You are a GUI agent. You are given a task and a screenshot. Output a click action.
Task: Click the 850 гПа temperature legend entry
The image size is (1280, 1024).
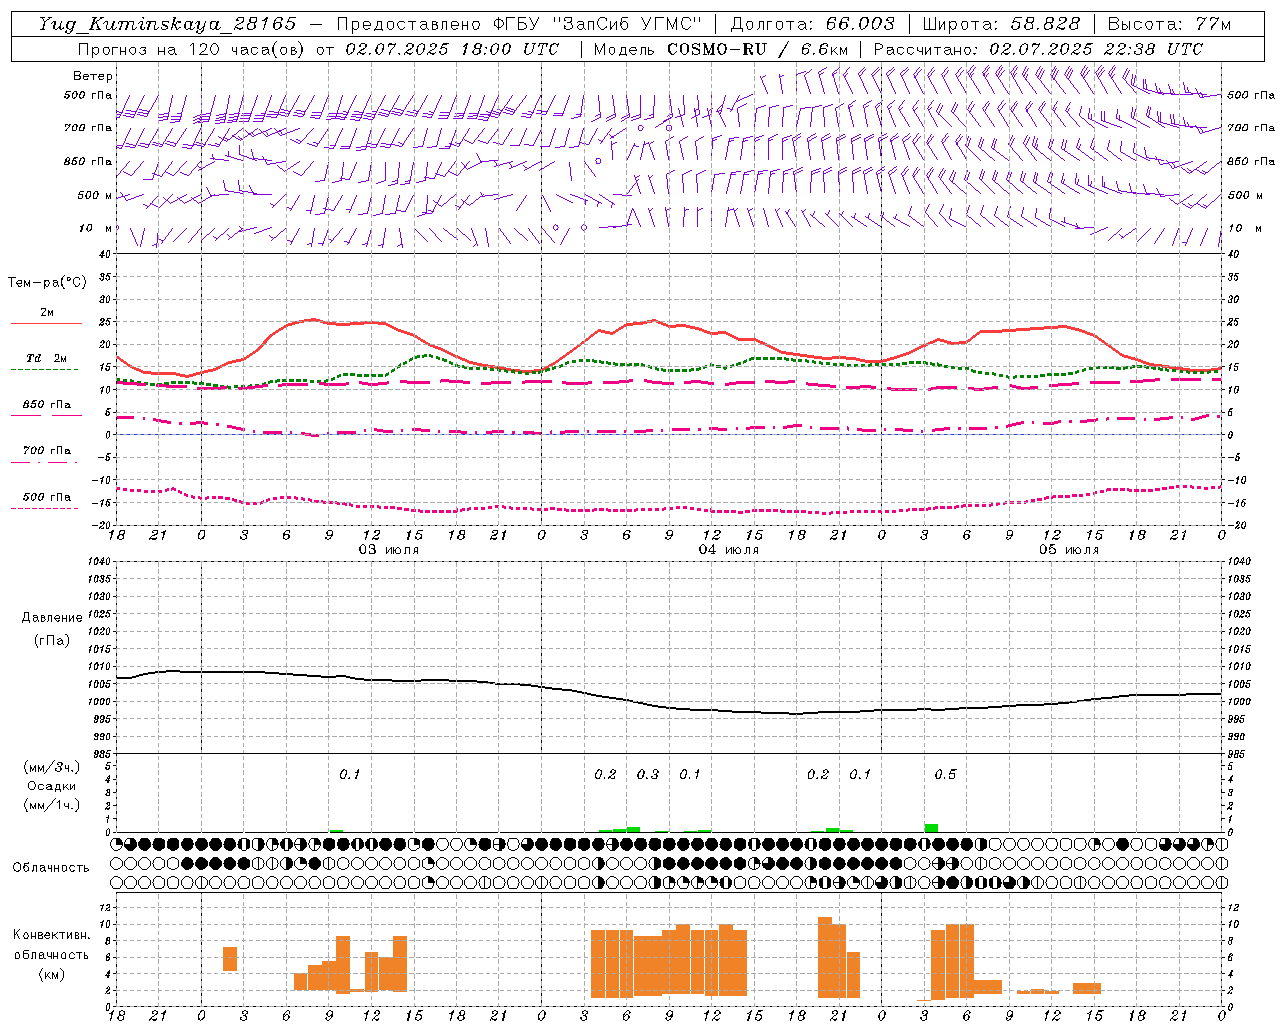click(x=46, y=405)
